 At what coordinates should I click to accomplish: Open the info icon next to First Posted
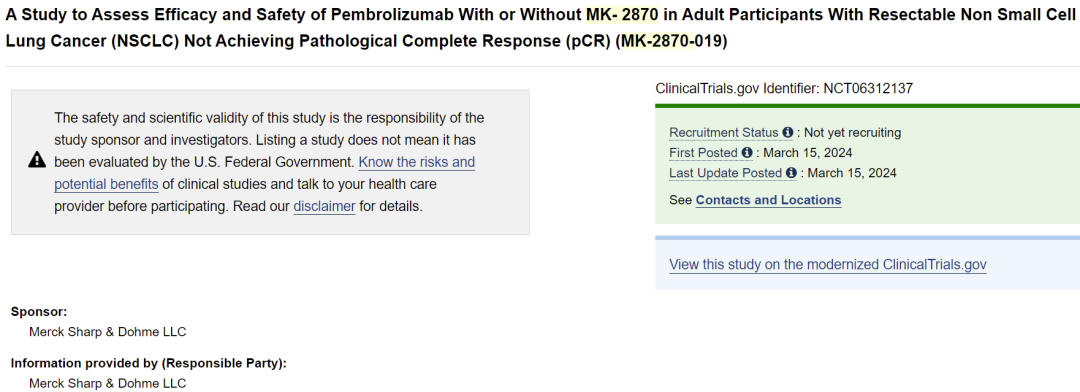[x=747, y=153]
